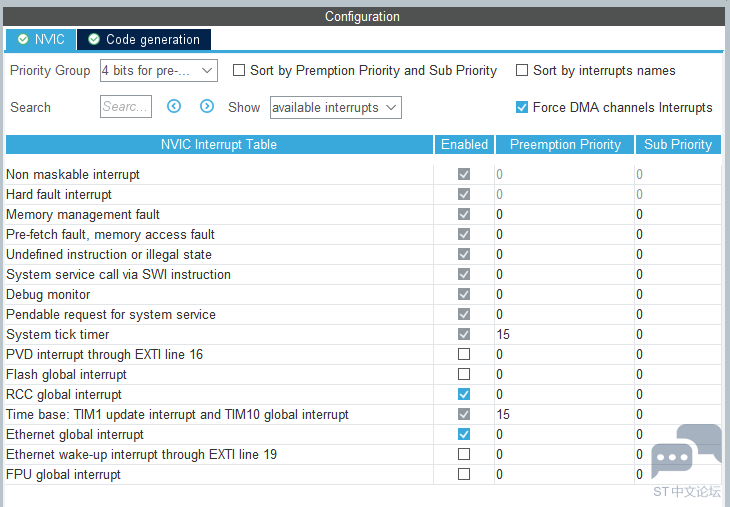This screenshot has height=507, width=730.
Task: Expand the Priority Group dropdown
Action: 159,70
